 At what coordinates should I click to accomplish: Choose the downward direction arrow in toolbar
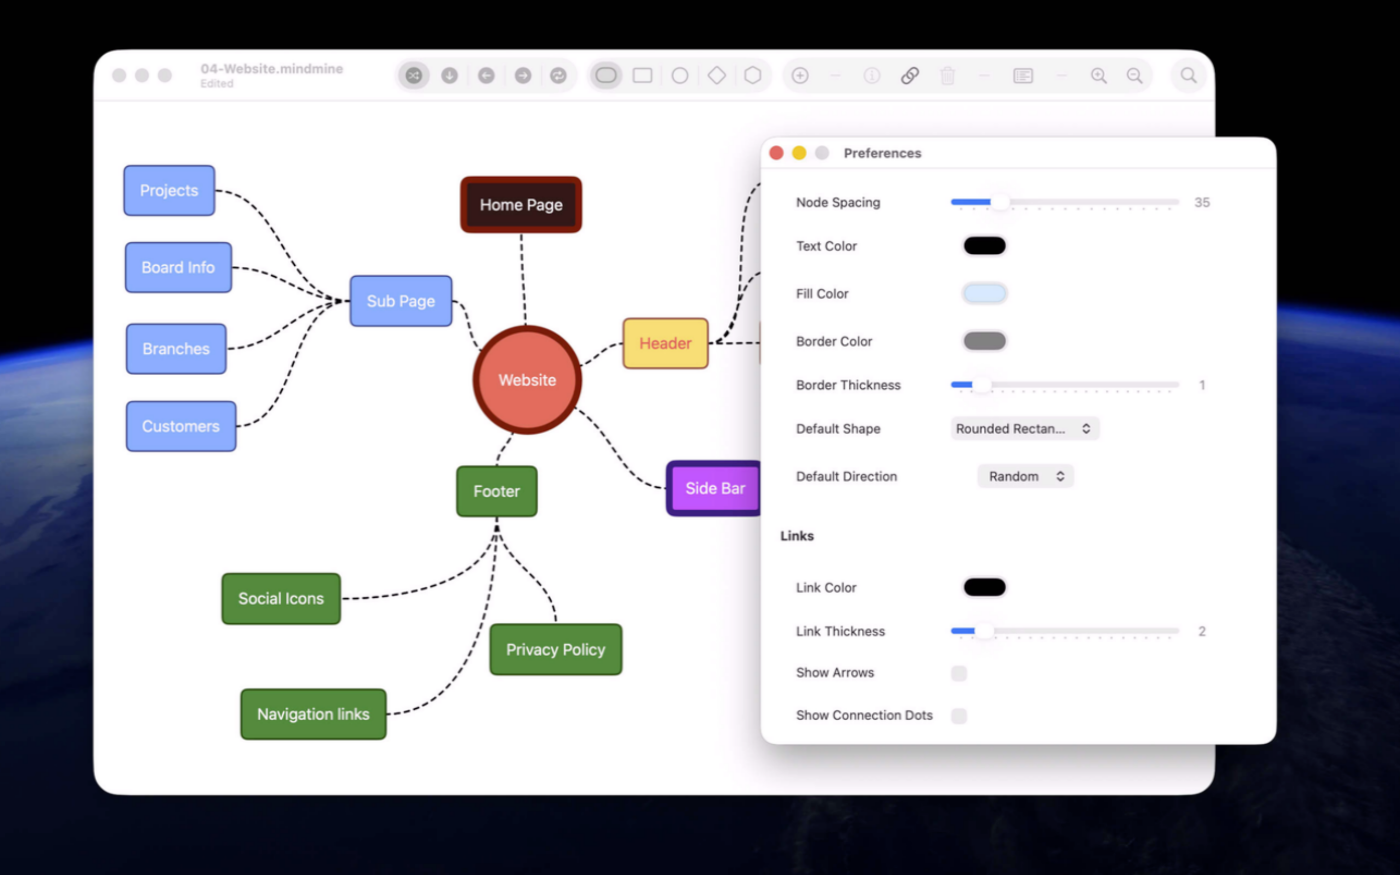click(x=450, y=75)
